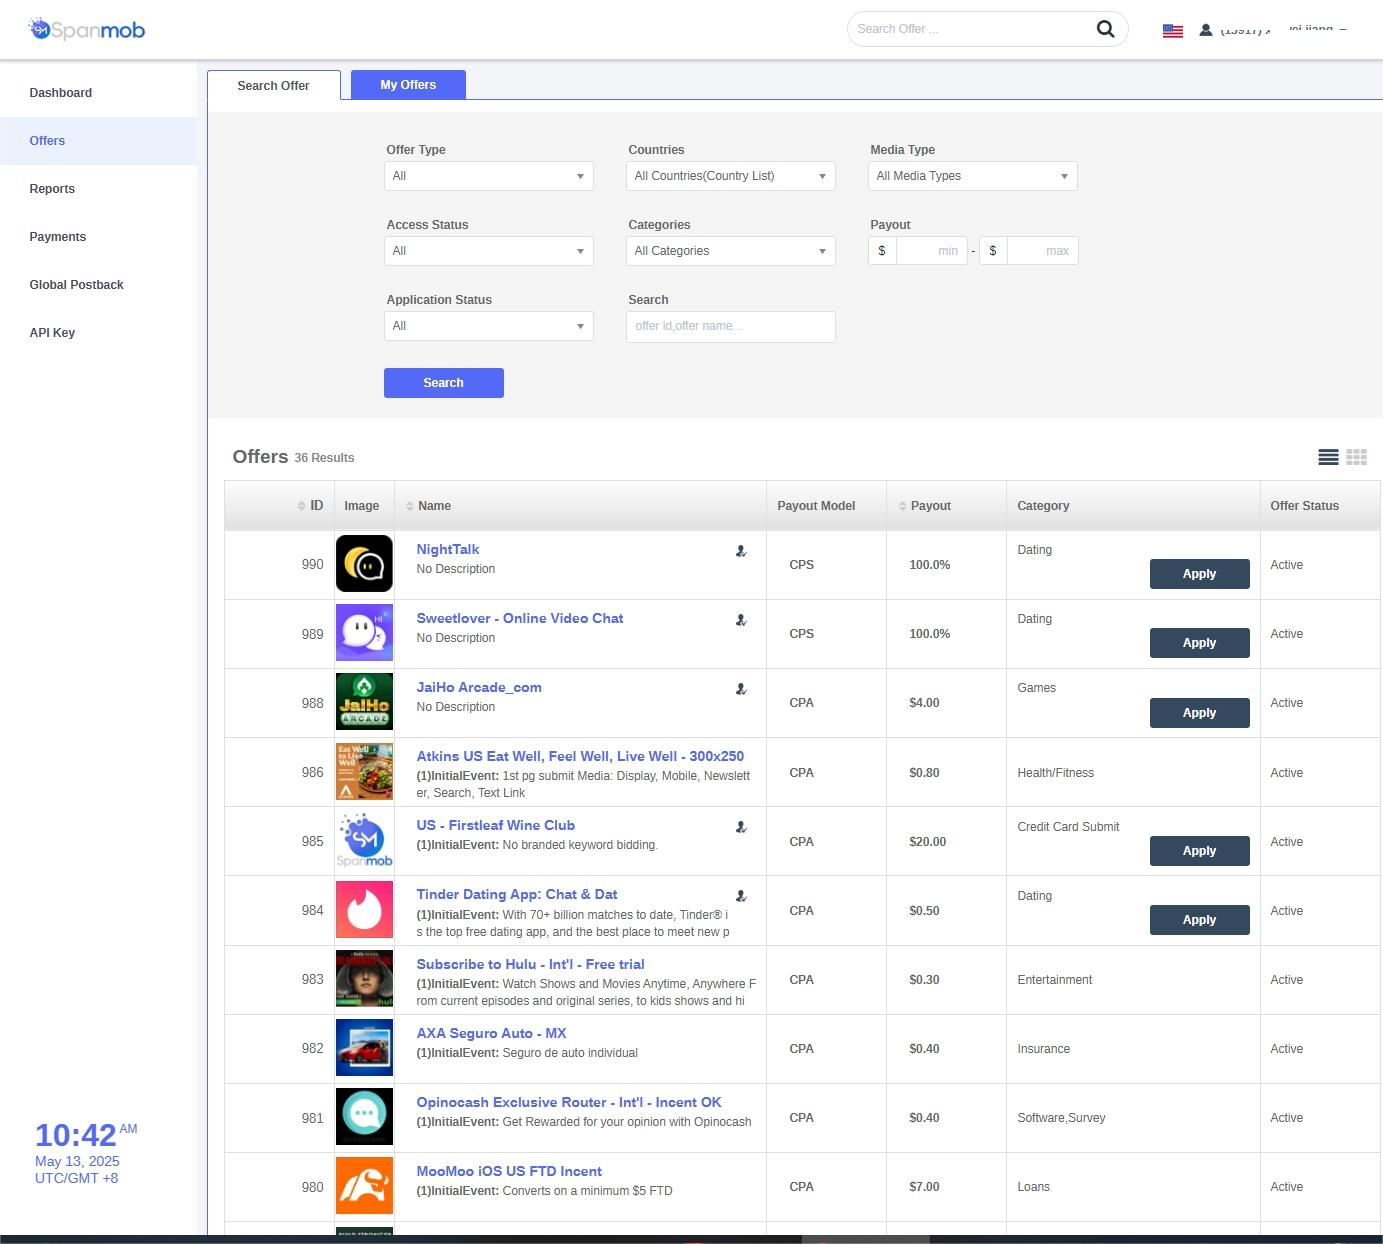Open Atkins Eat Well offer thumbnail
Screen dimensions: 1383x1244
coord(364,772)
